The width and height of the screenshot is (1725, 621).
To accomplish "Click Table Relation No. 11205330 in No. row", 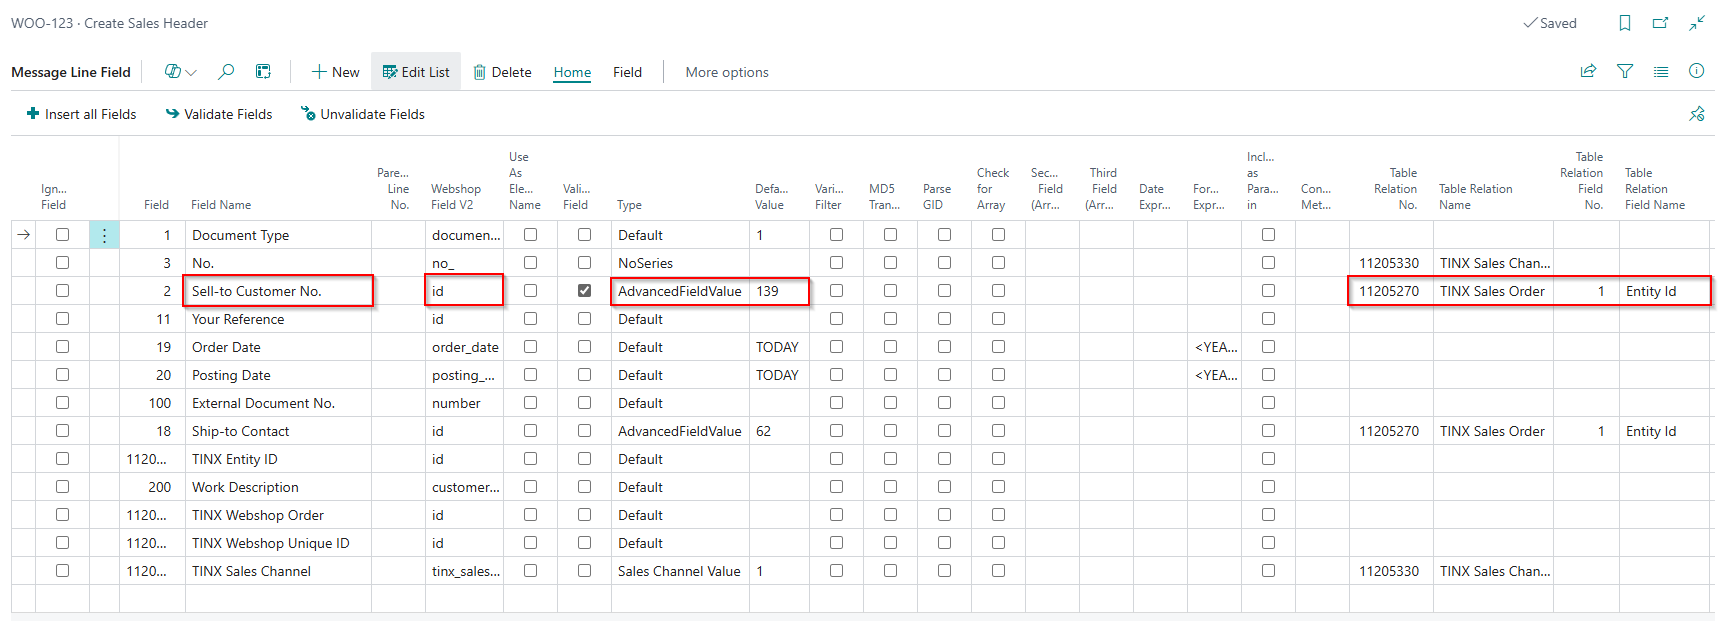I will click(1391, 263).
